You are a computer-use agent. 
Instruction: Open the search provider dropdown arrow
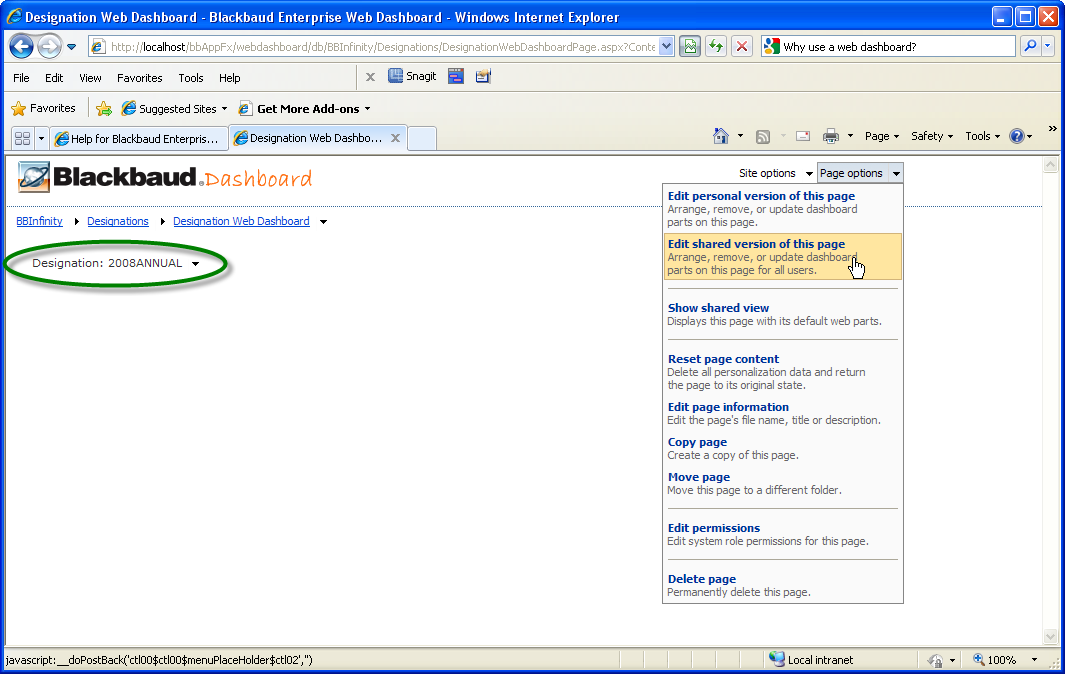[x=1047, y=46]
